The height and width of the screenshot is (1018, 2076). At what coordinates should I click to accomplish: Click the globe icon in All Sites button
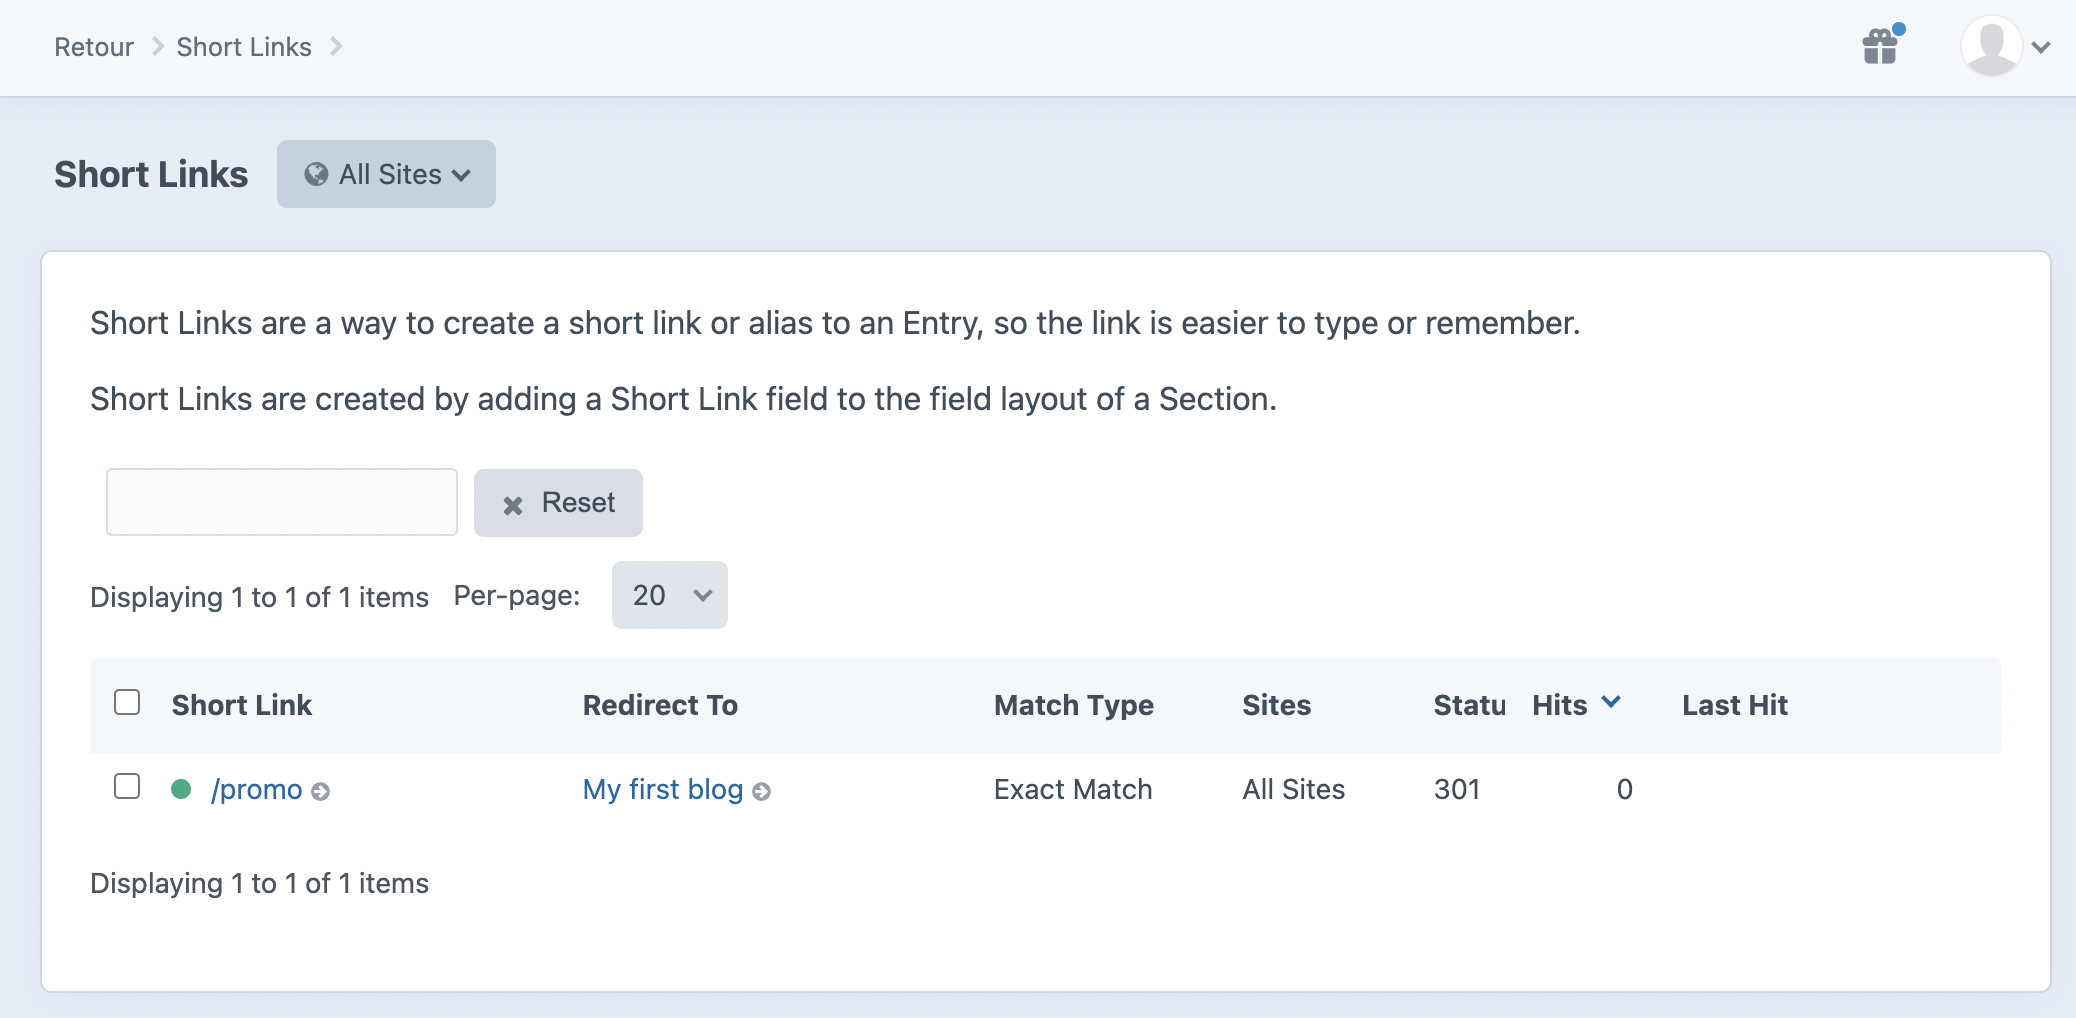tap(316, 174)
